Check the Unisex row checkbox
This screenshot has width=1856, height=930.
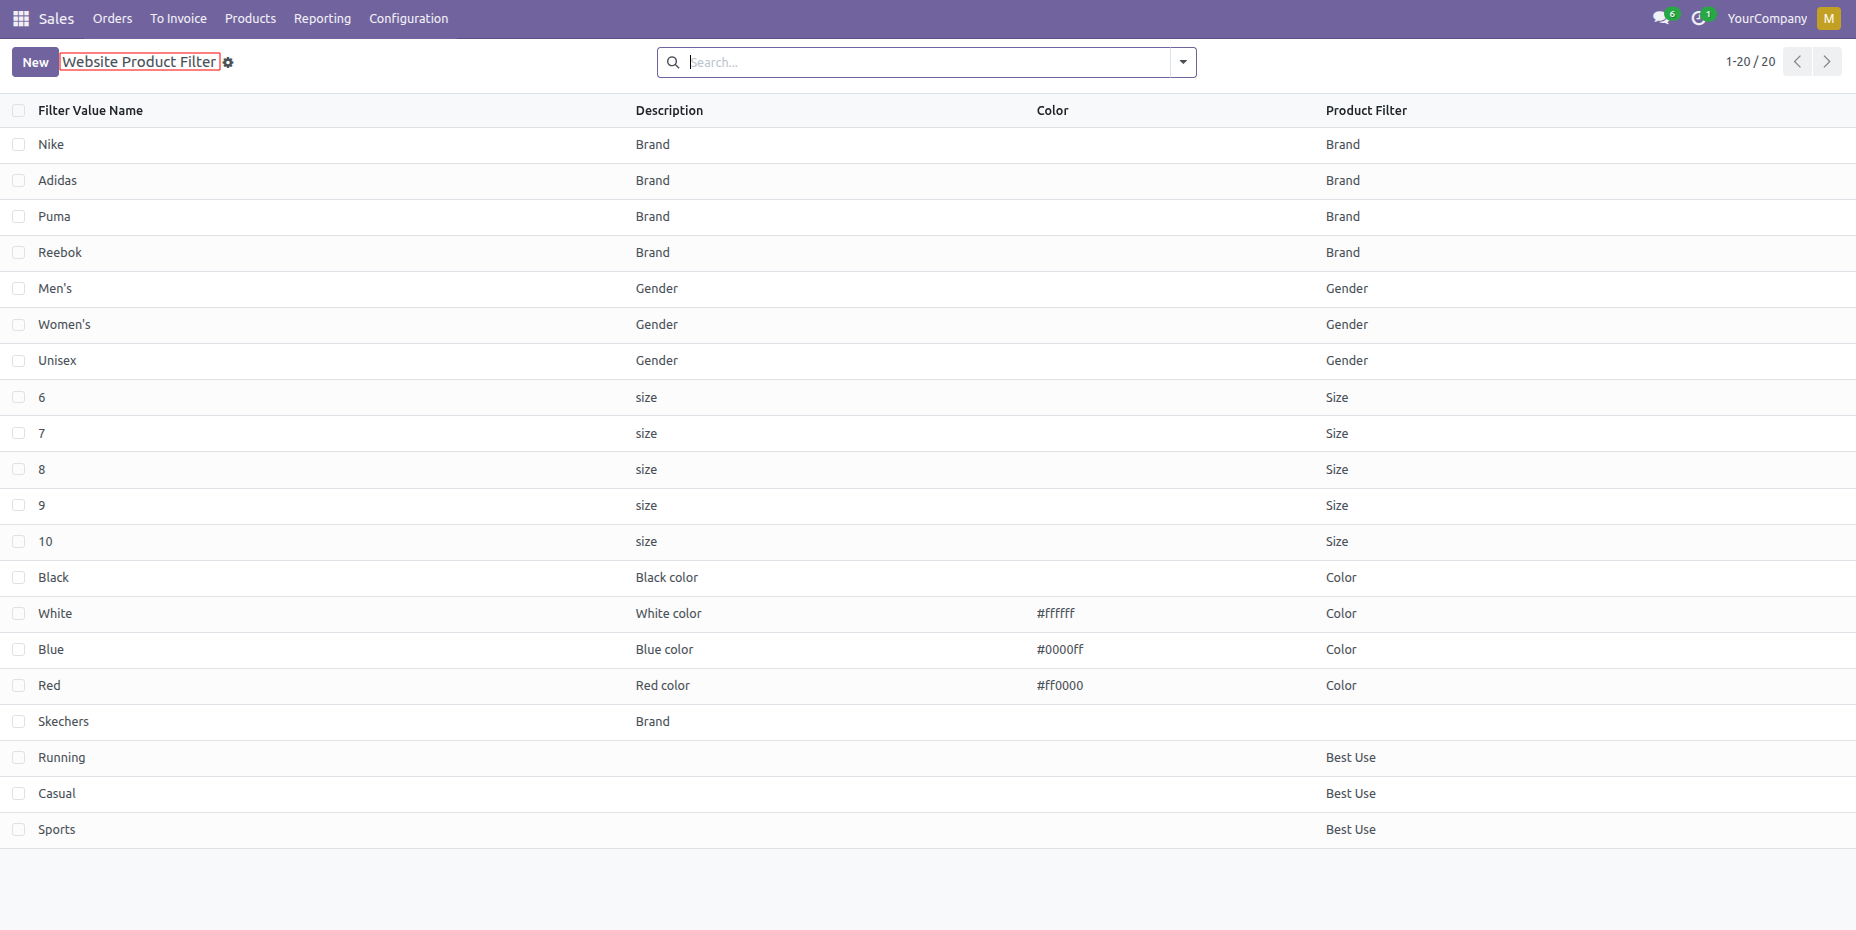point(19,361)
